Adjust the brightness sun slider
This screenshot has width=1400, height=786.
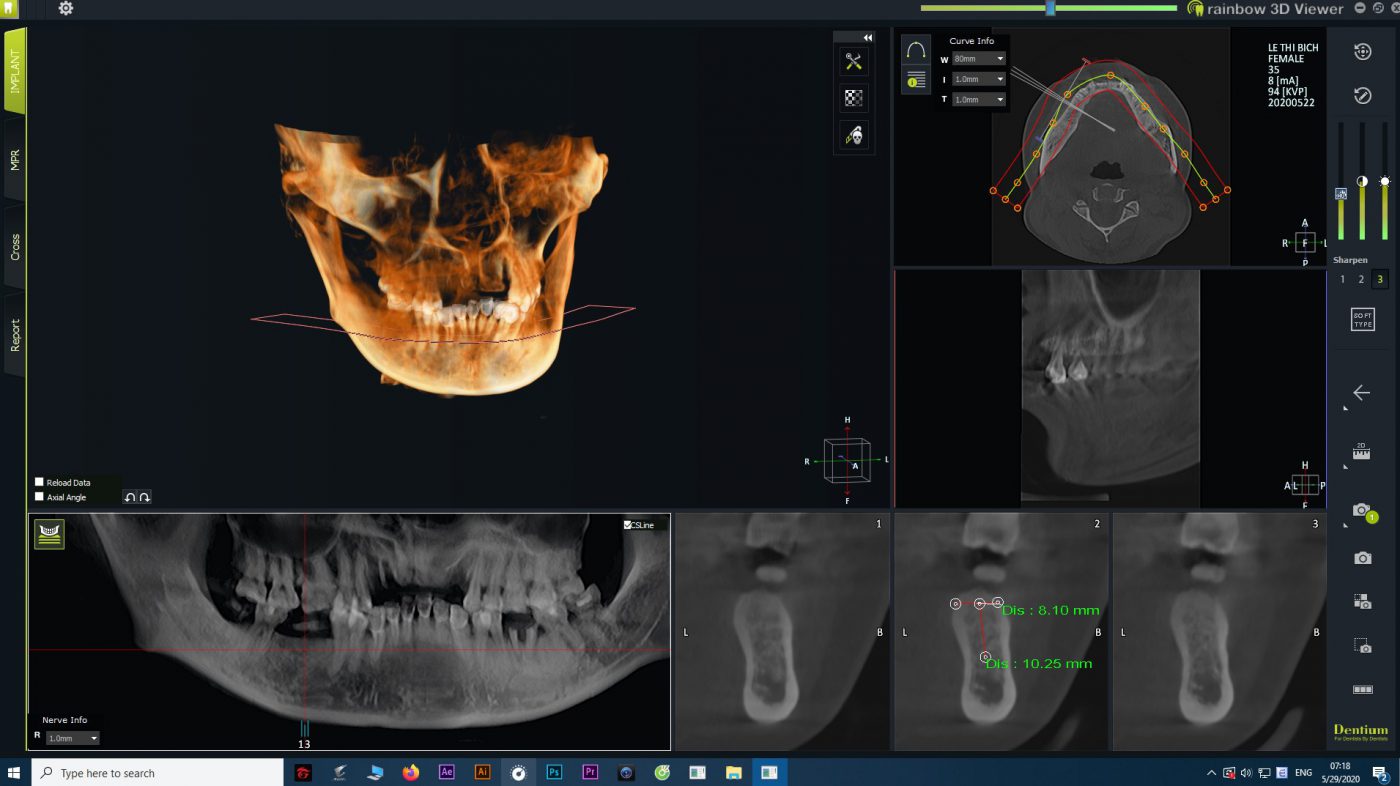click(1385, 182)
